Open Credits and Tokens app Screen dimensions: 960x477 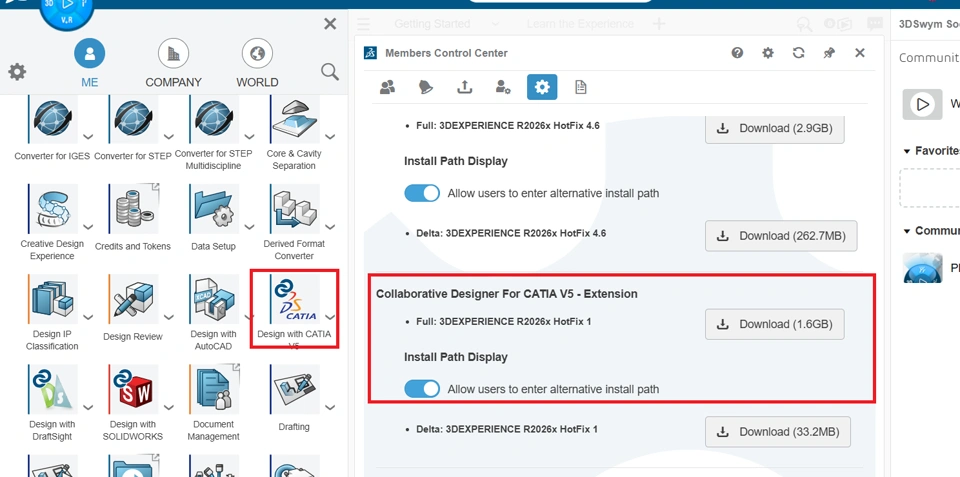[133, 209]
